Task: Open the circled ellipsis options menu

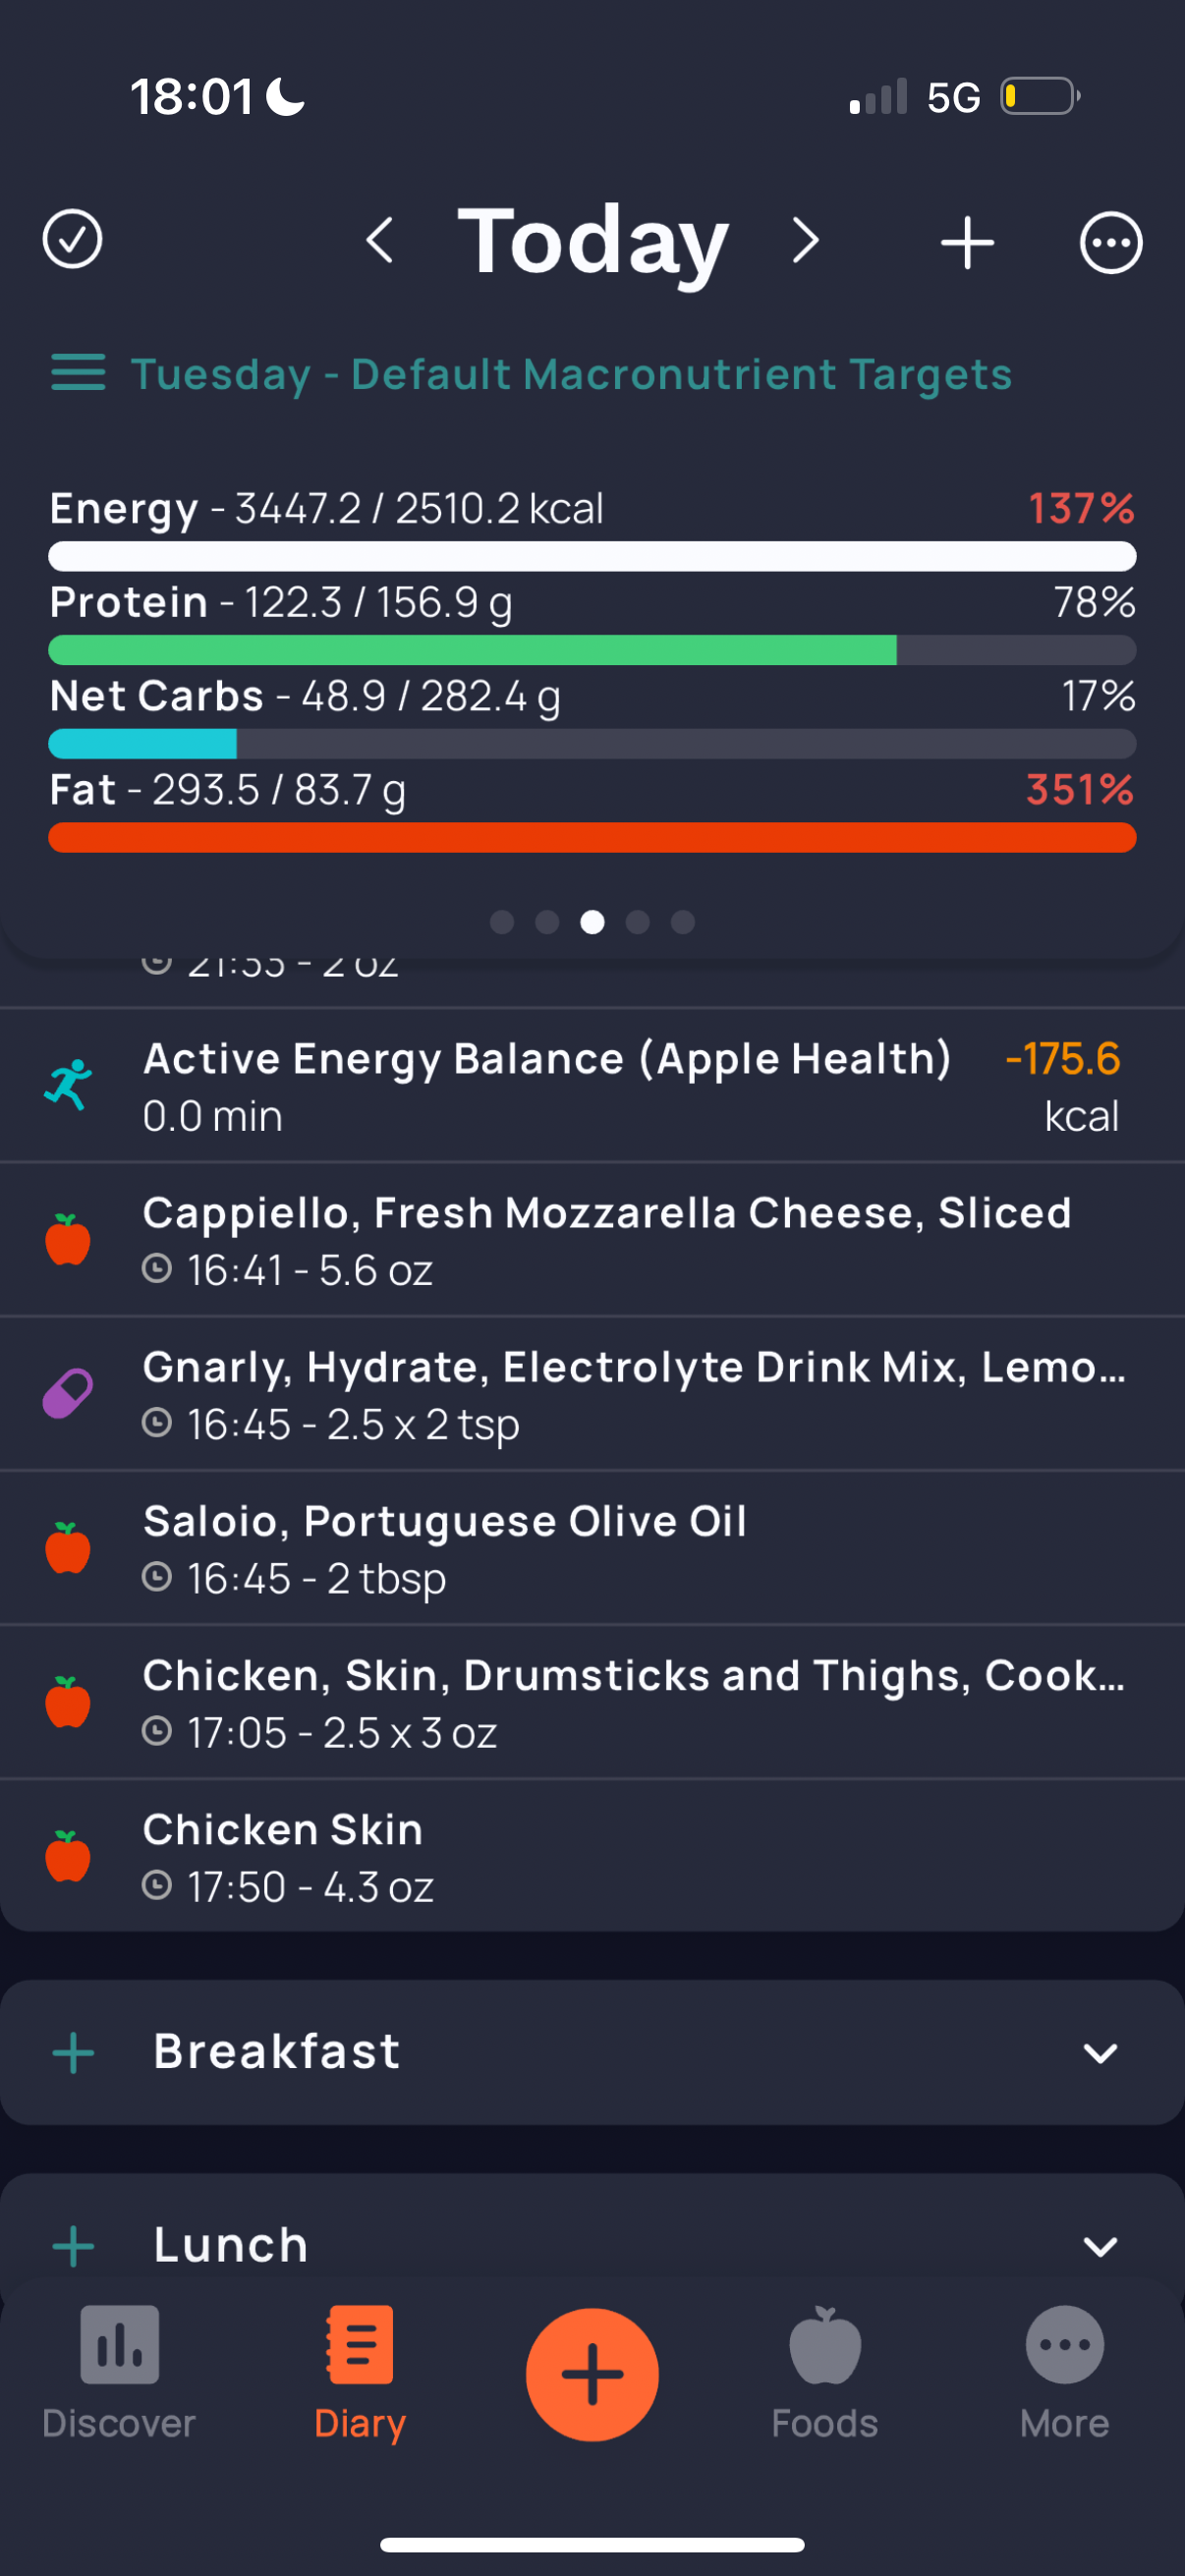Action: [1110, 243]
